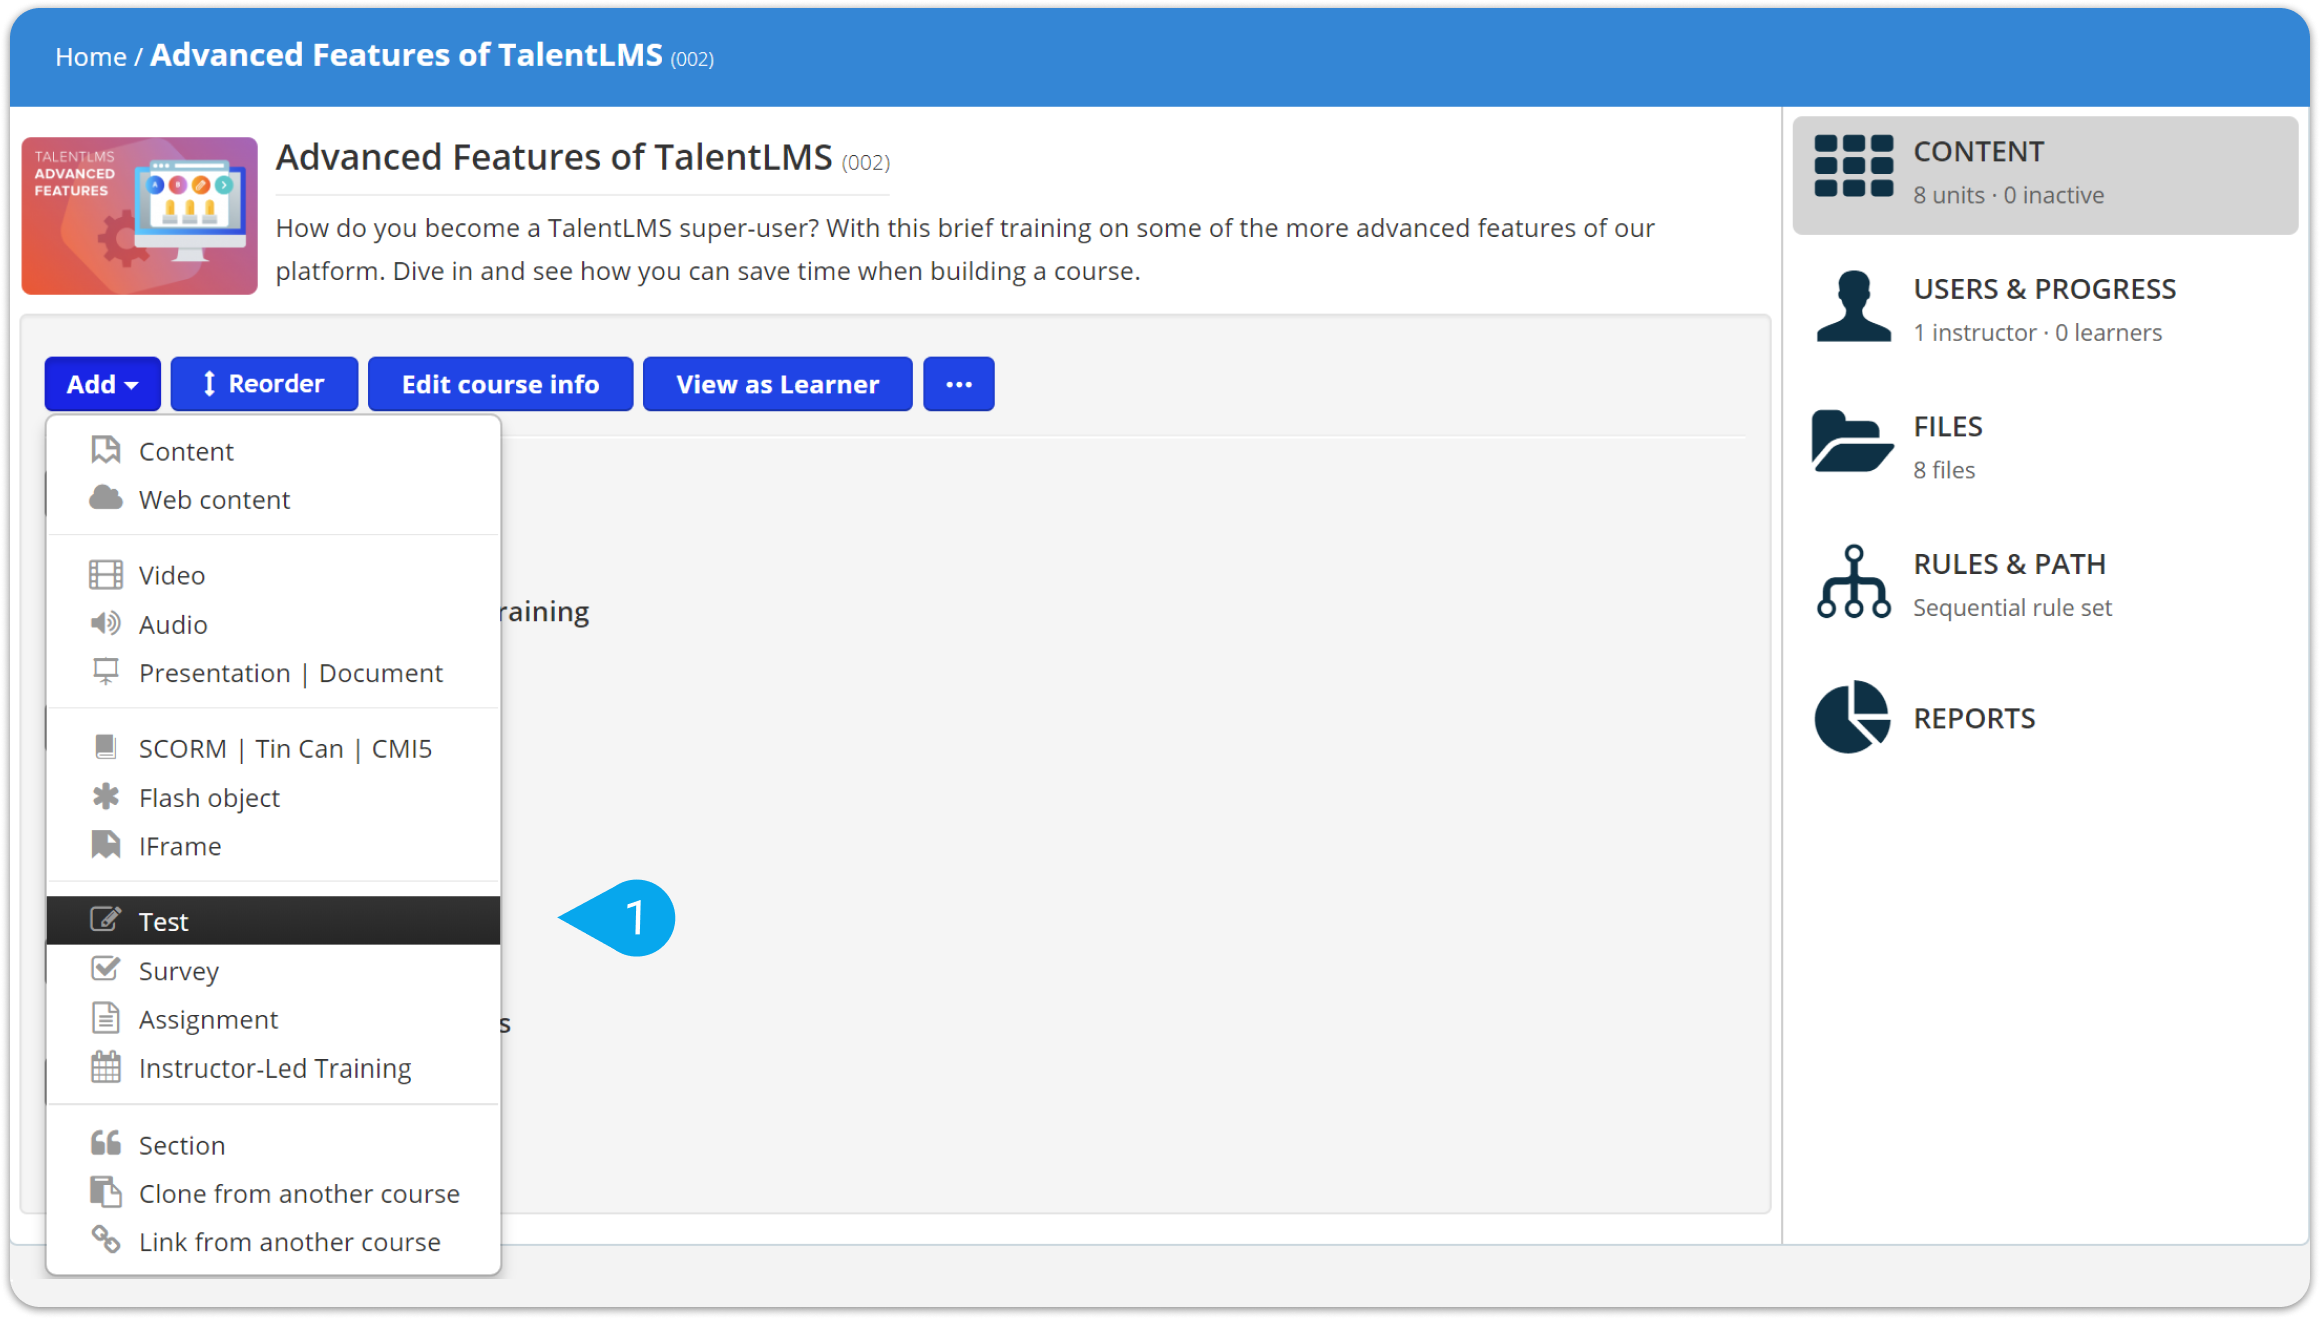Select Web content menu entry

pyautogui.click(x=273, y=499)
